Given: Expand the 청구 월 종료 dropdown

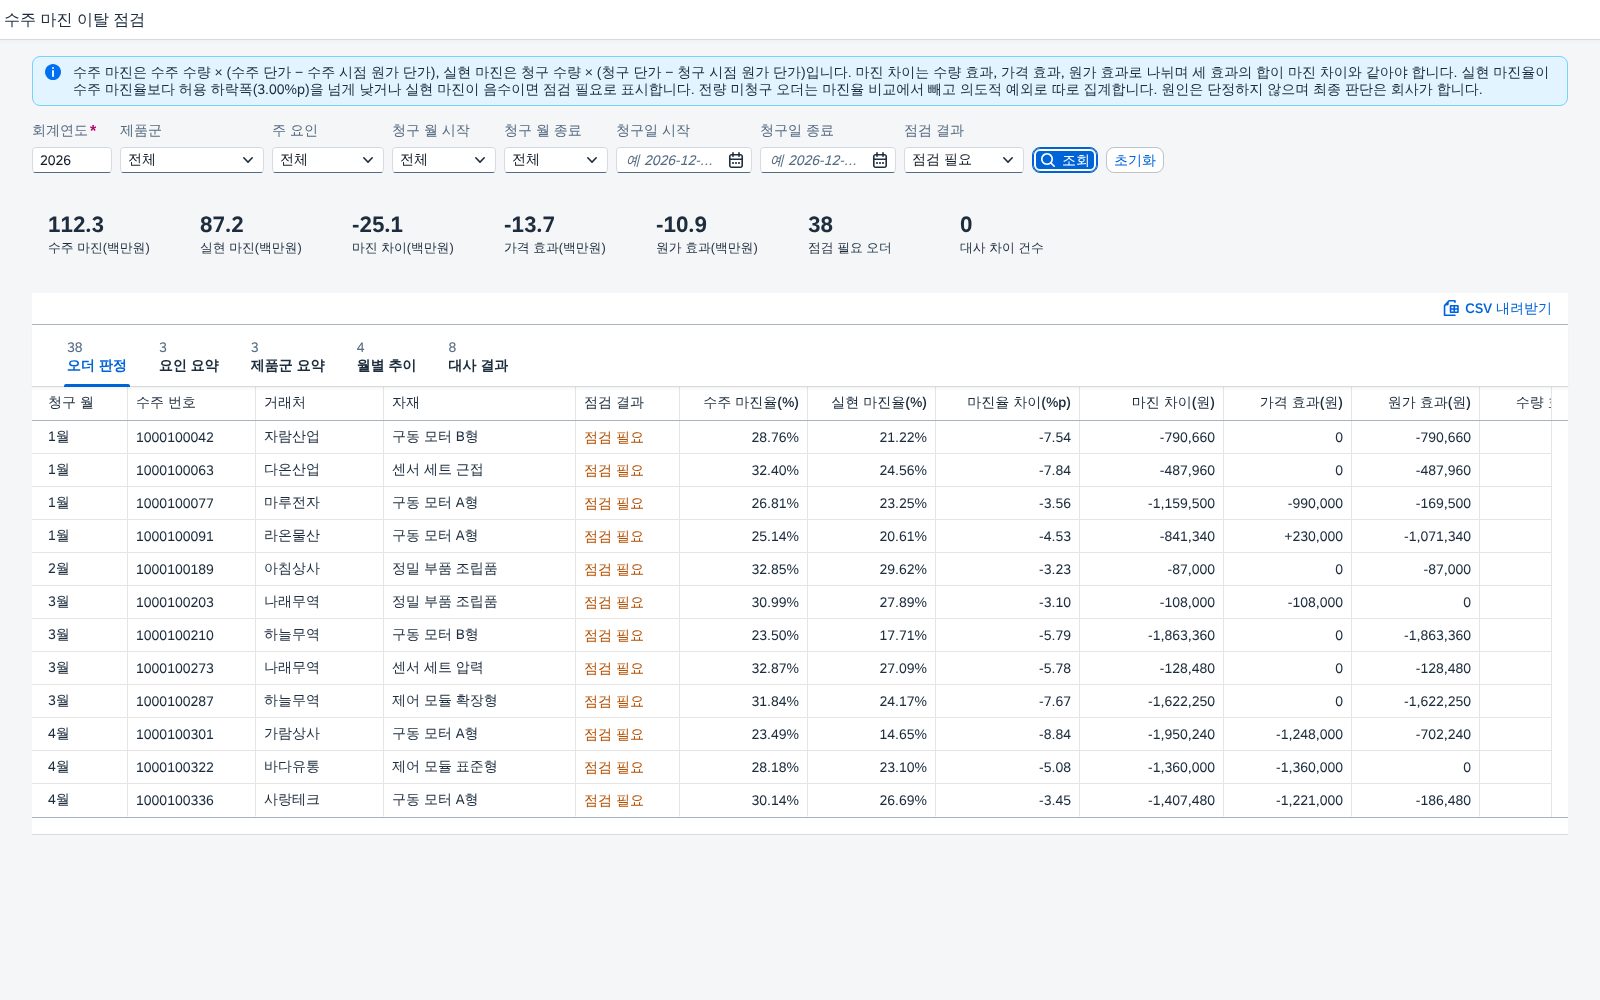Looking at the screenshot, I should (x=556, y=160).
